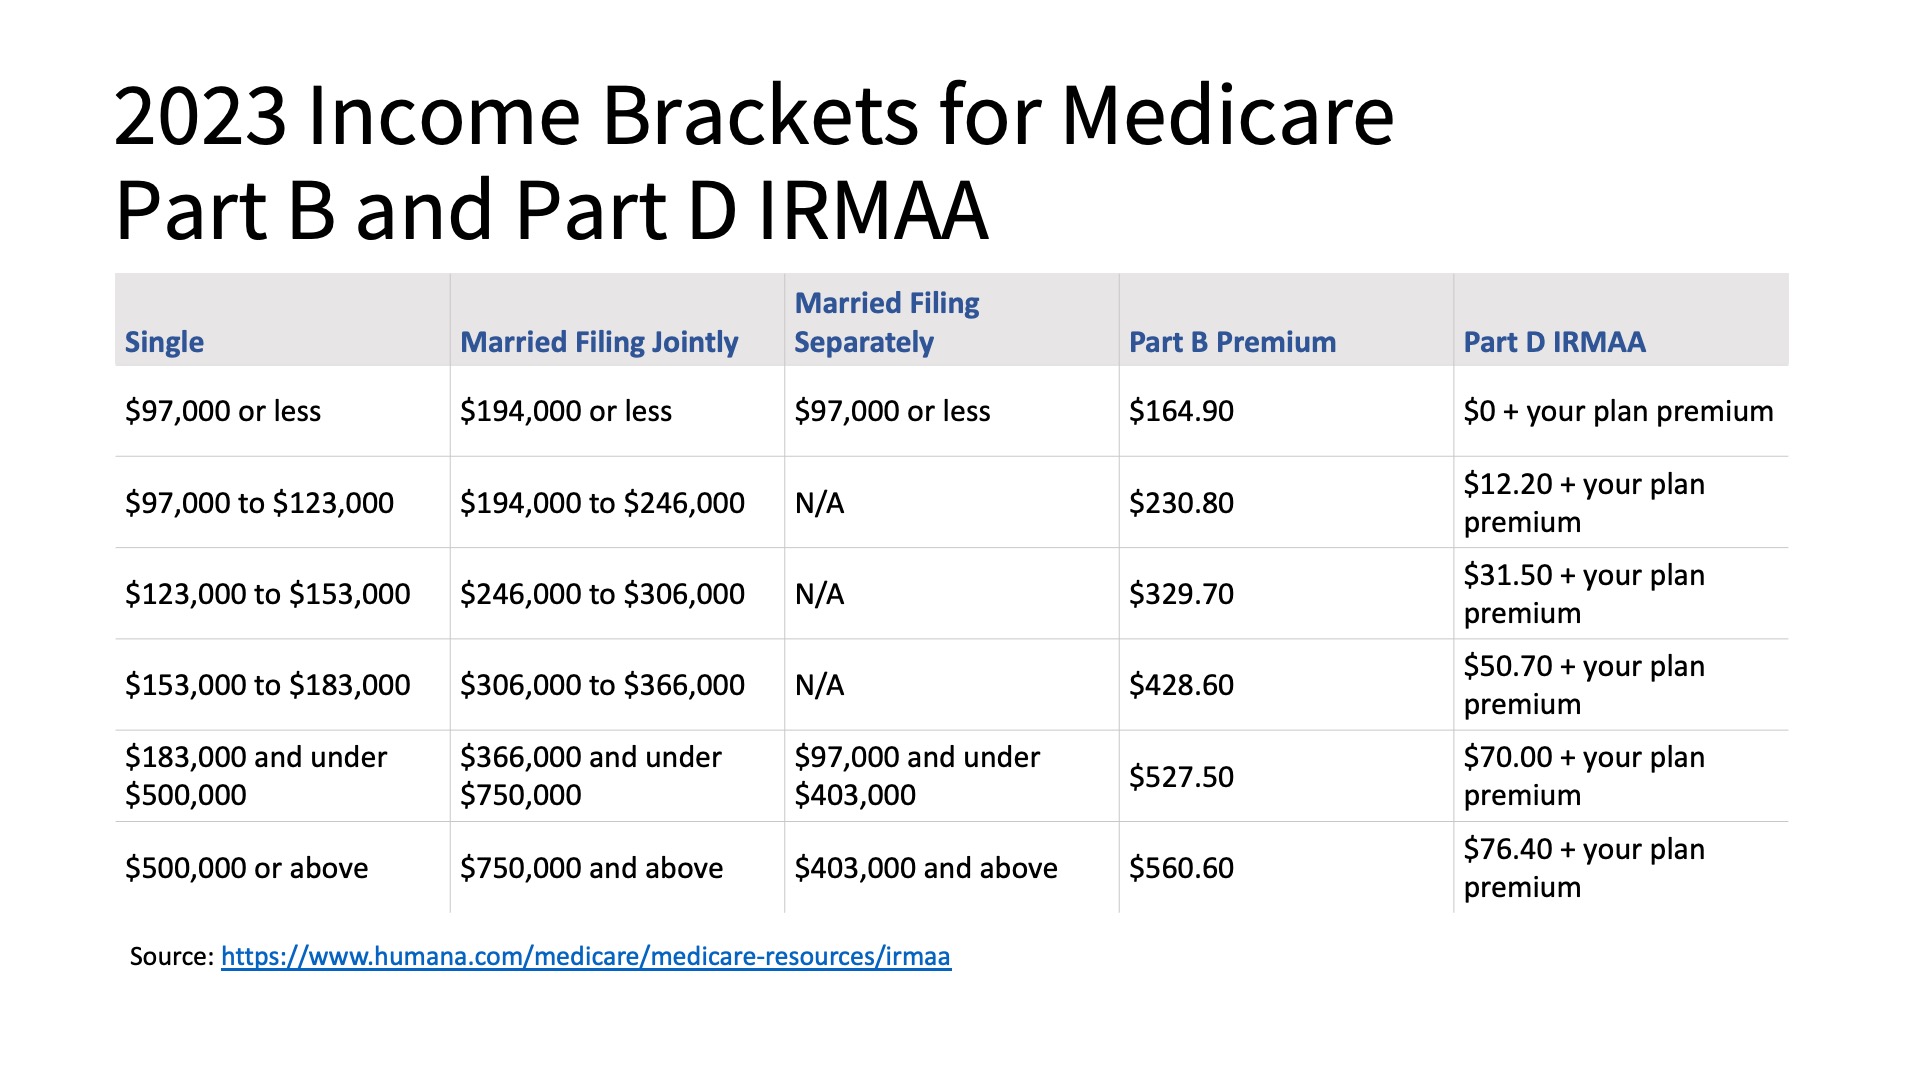
Task: Select the $560.60 premium cell
Action: pyautogui.click(x=1181, y=868)
